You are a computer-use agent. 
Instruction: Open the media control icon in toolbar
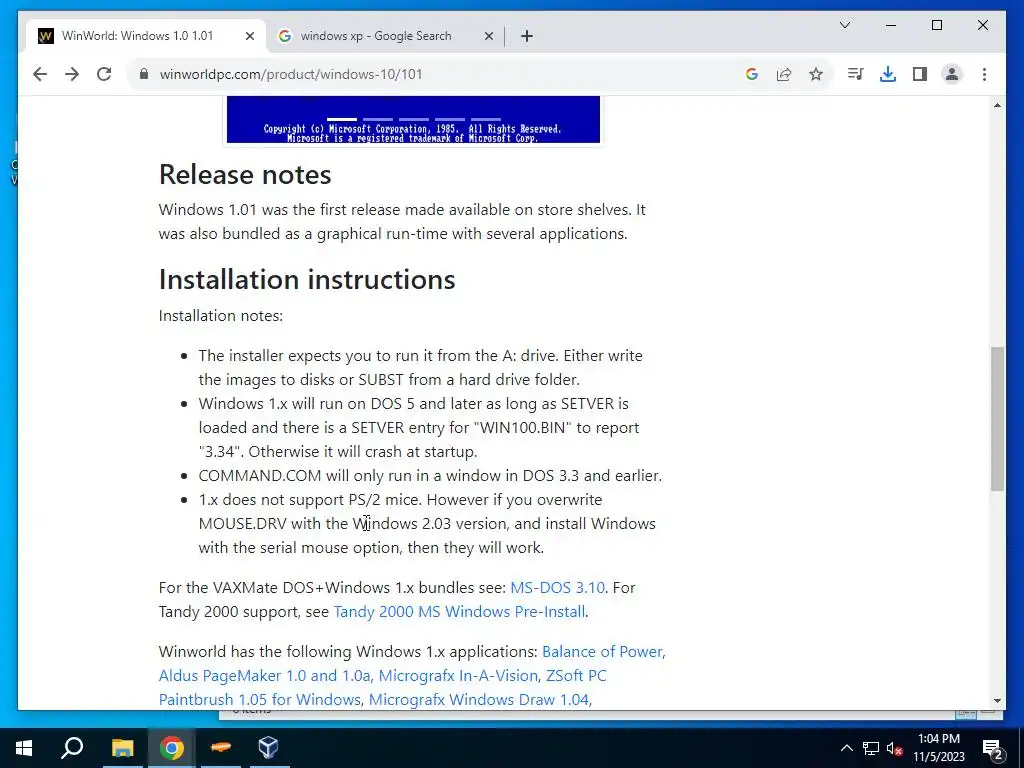pyautogui.click(x=855, y=74)
